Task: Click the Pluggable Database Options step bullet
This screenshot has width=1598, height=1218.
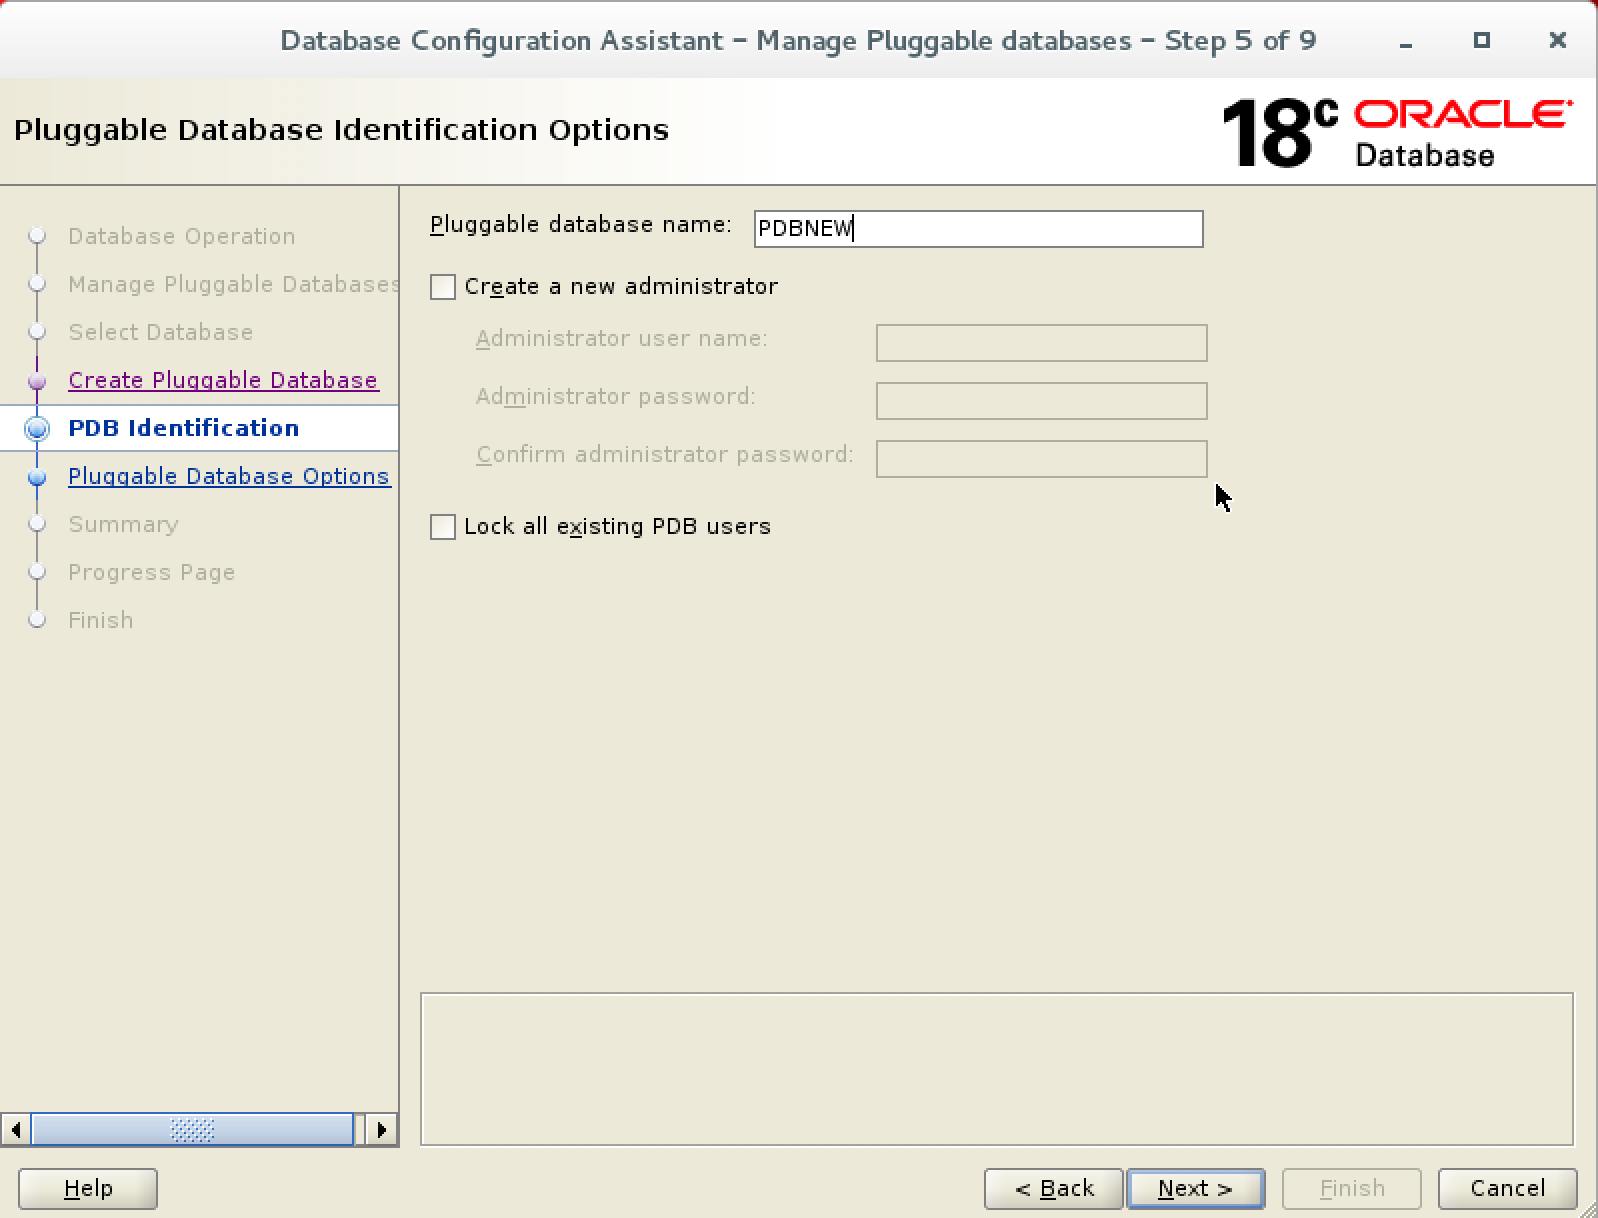Action: [37, 477]
